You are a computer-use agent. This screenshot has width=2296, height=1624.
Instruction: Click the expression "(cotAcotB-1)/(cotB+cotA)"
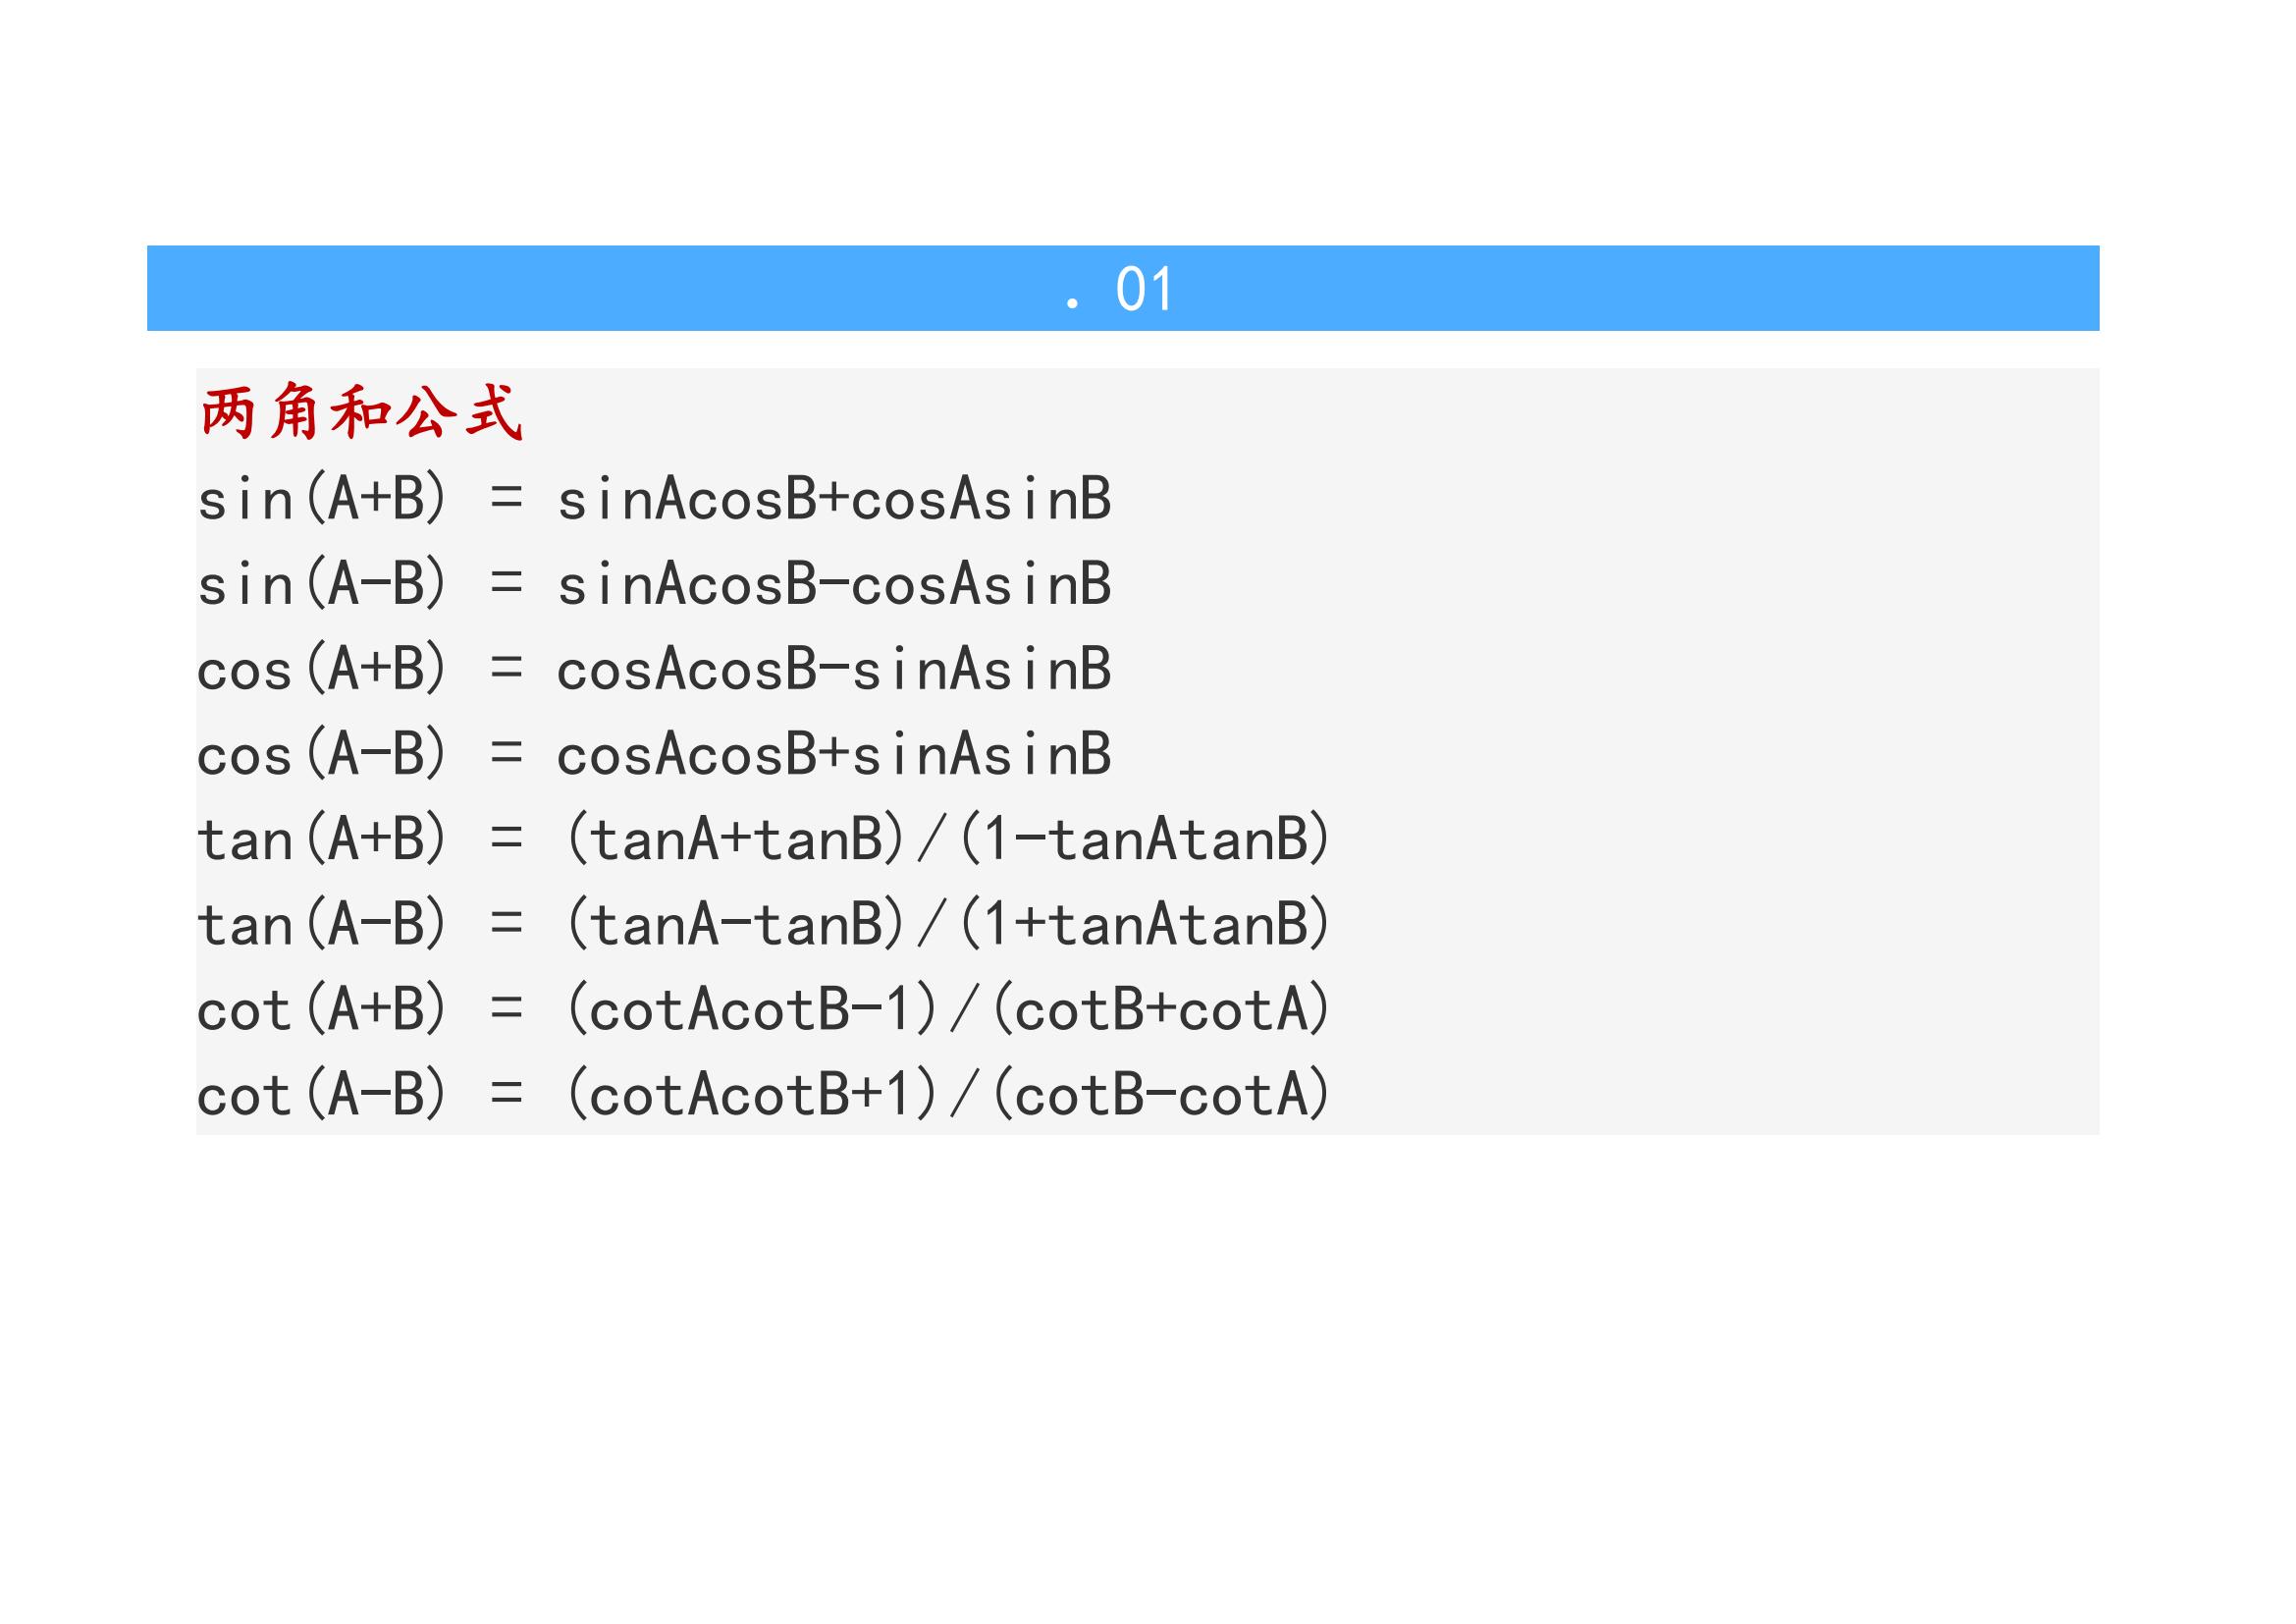tap(947, 1009)
